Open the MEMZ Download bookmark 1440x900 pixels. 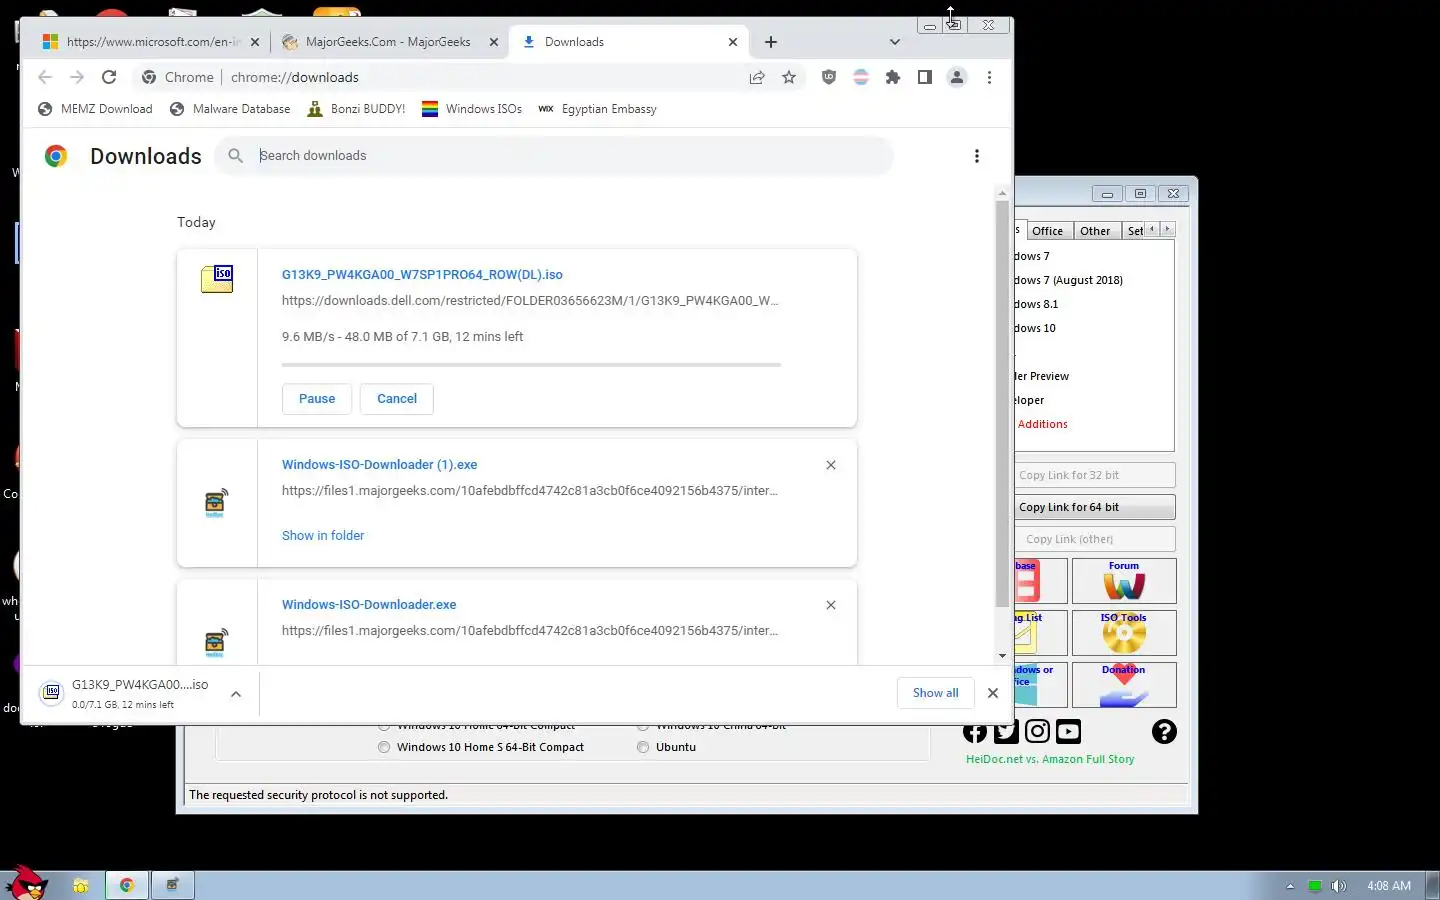click(x=95, y=109)
